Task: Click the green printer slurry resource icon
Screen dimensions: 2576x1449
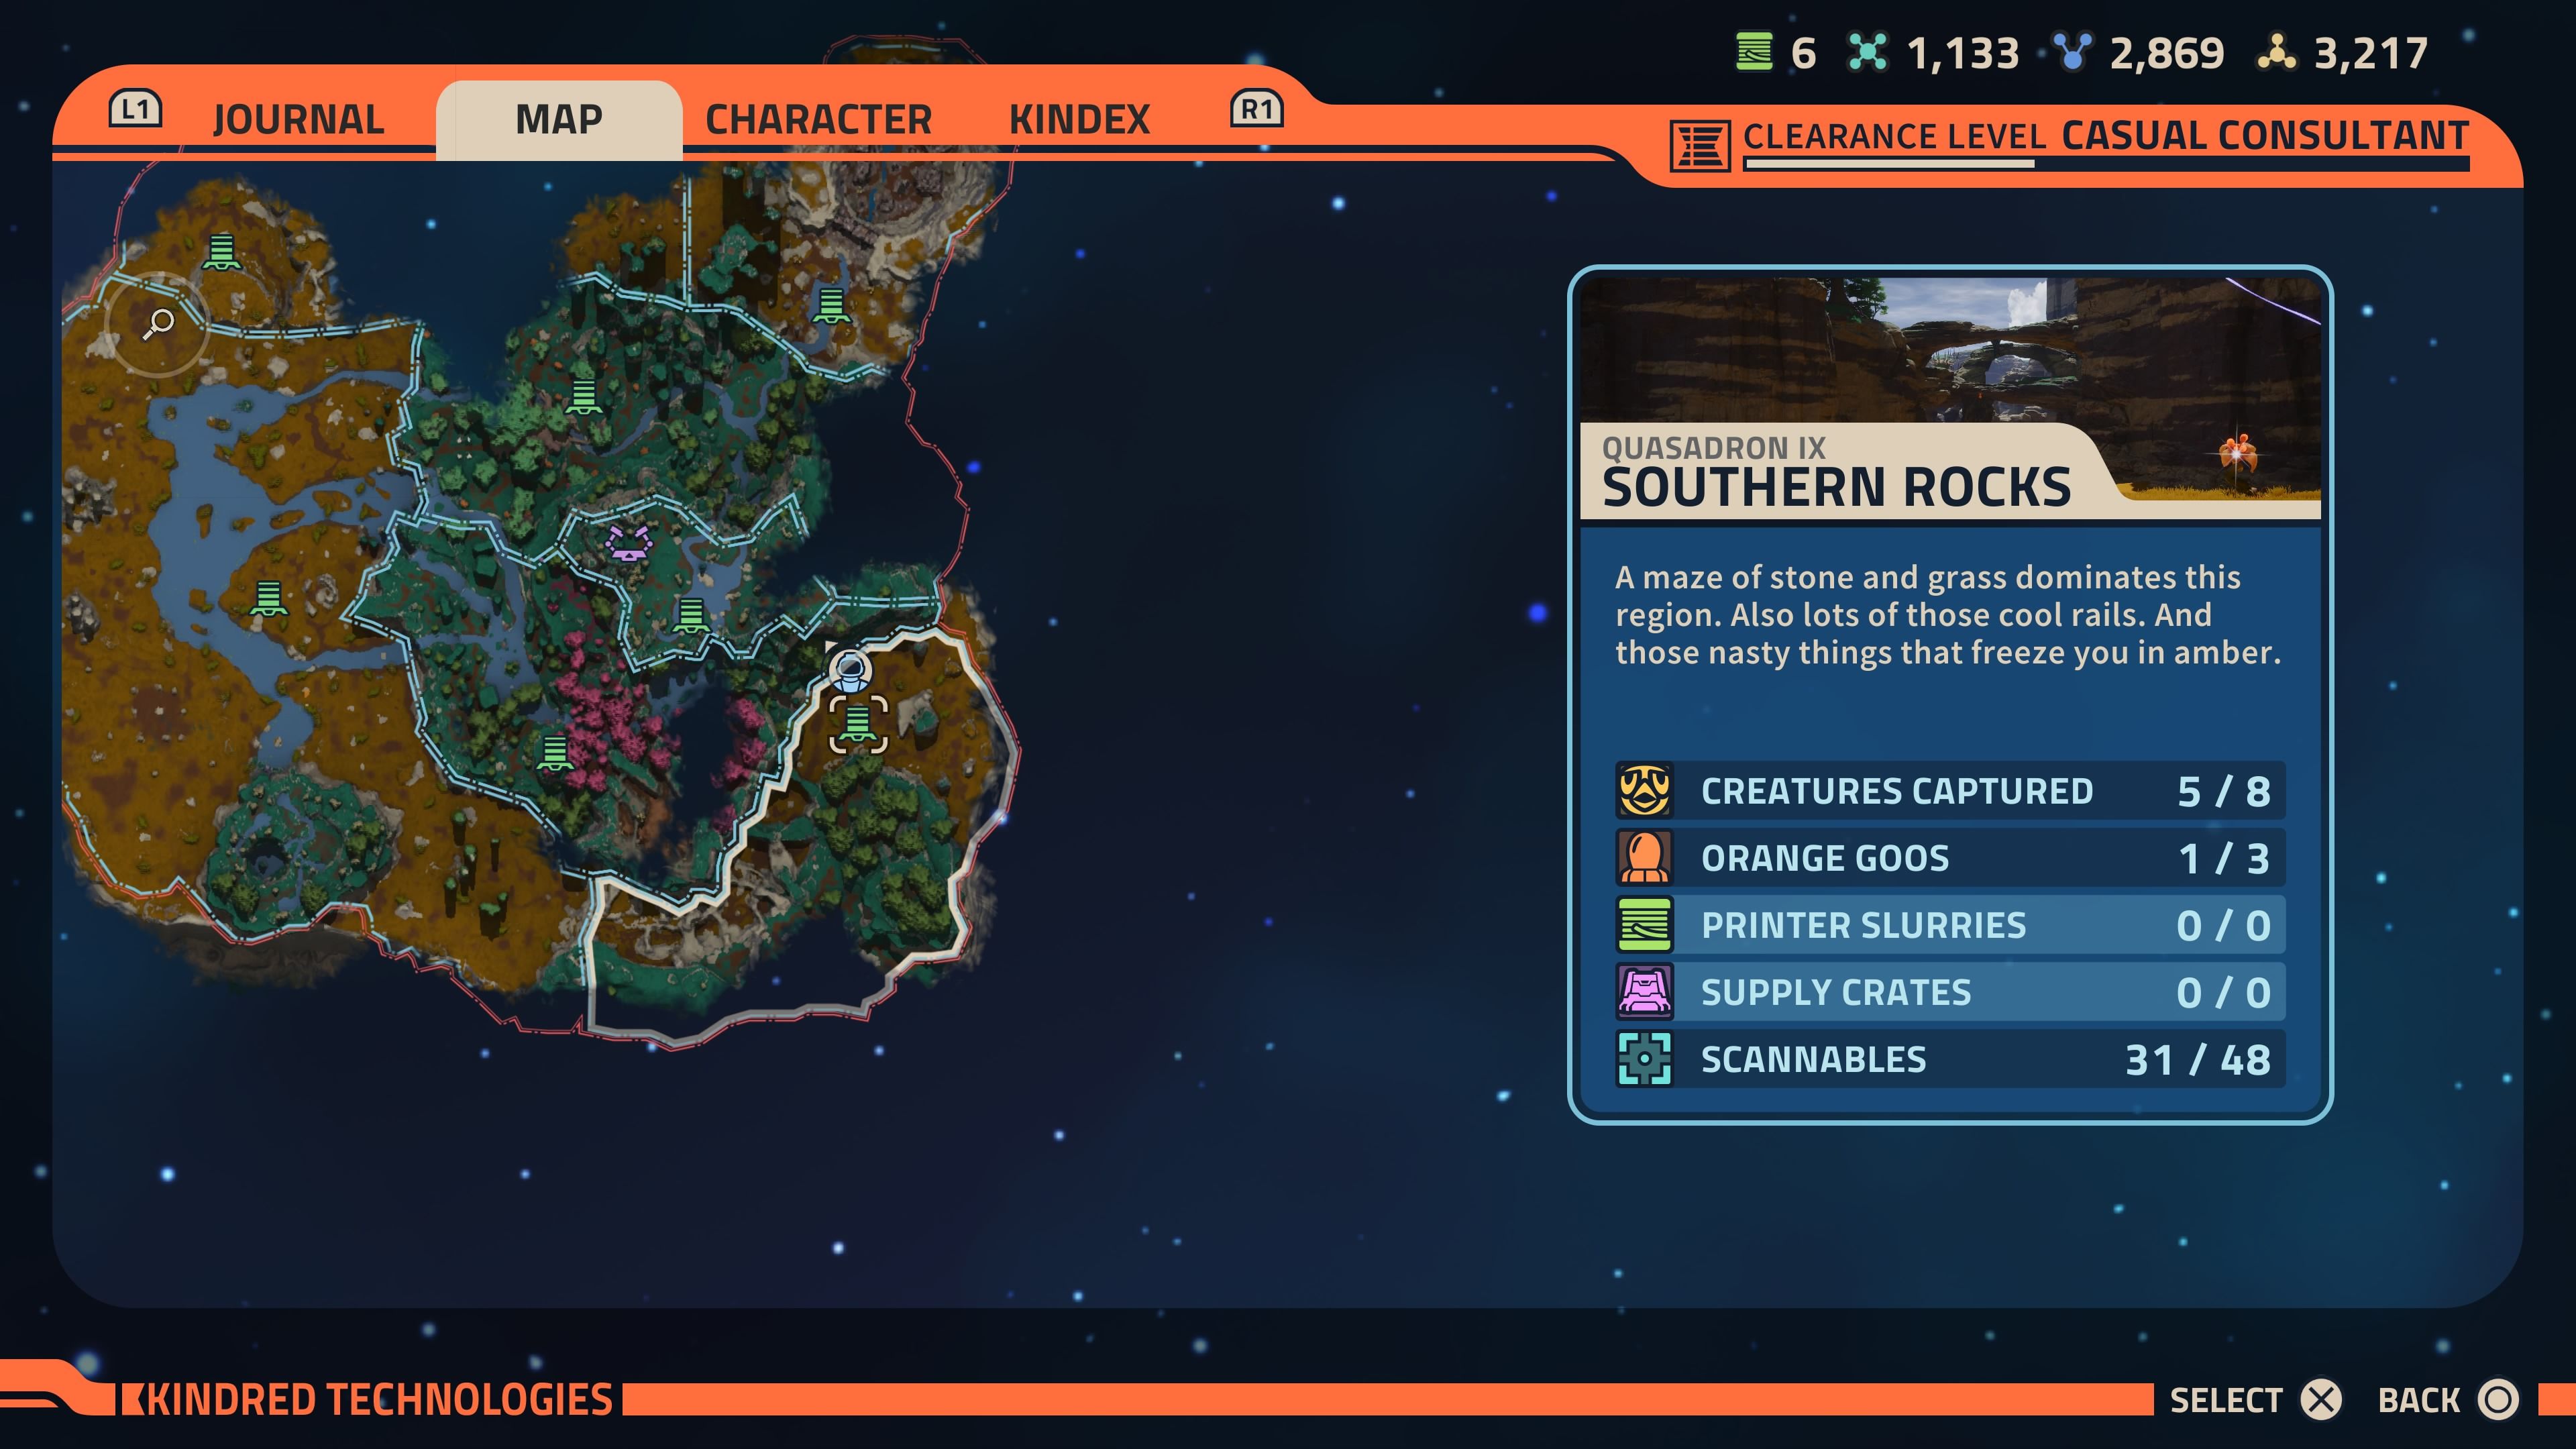Action: pos(1754,52)
